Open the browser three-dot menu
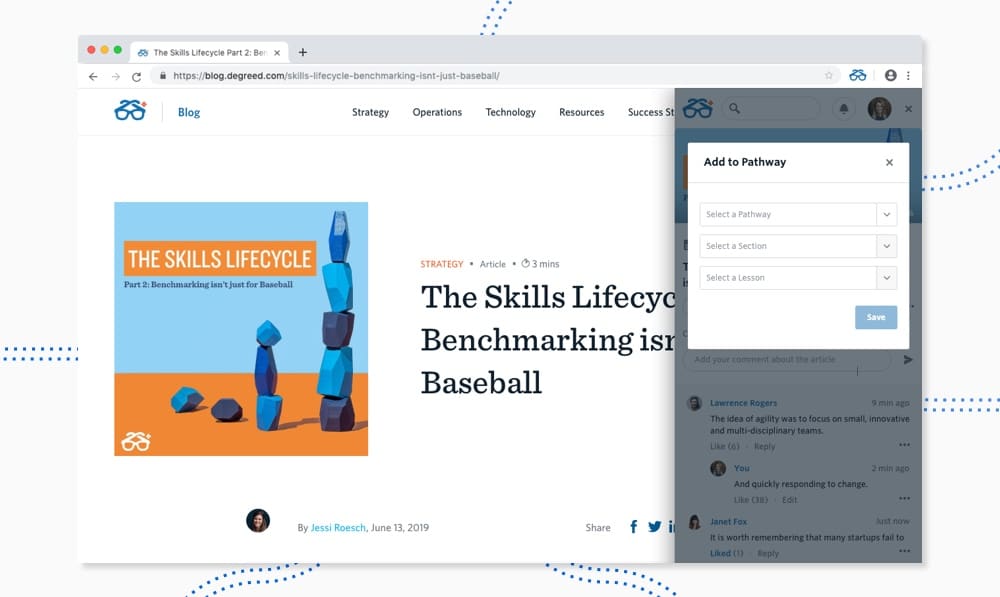 click(908, 75)
